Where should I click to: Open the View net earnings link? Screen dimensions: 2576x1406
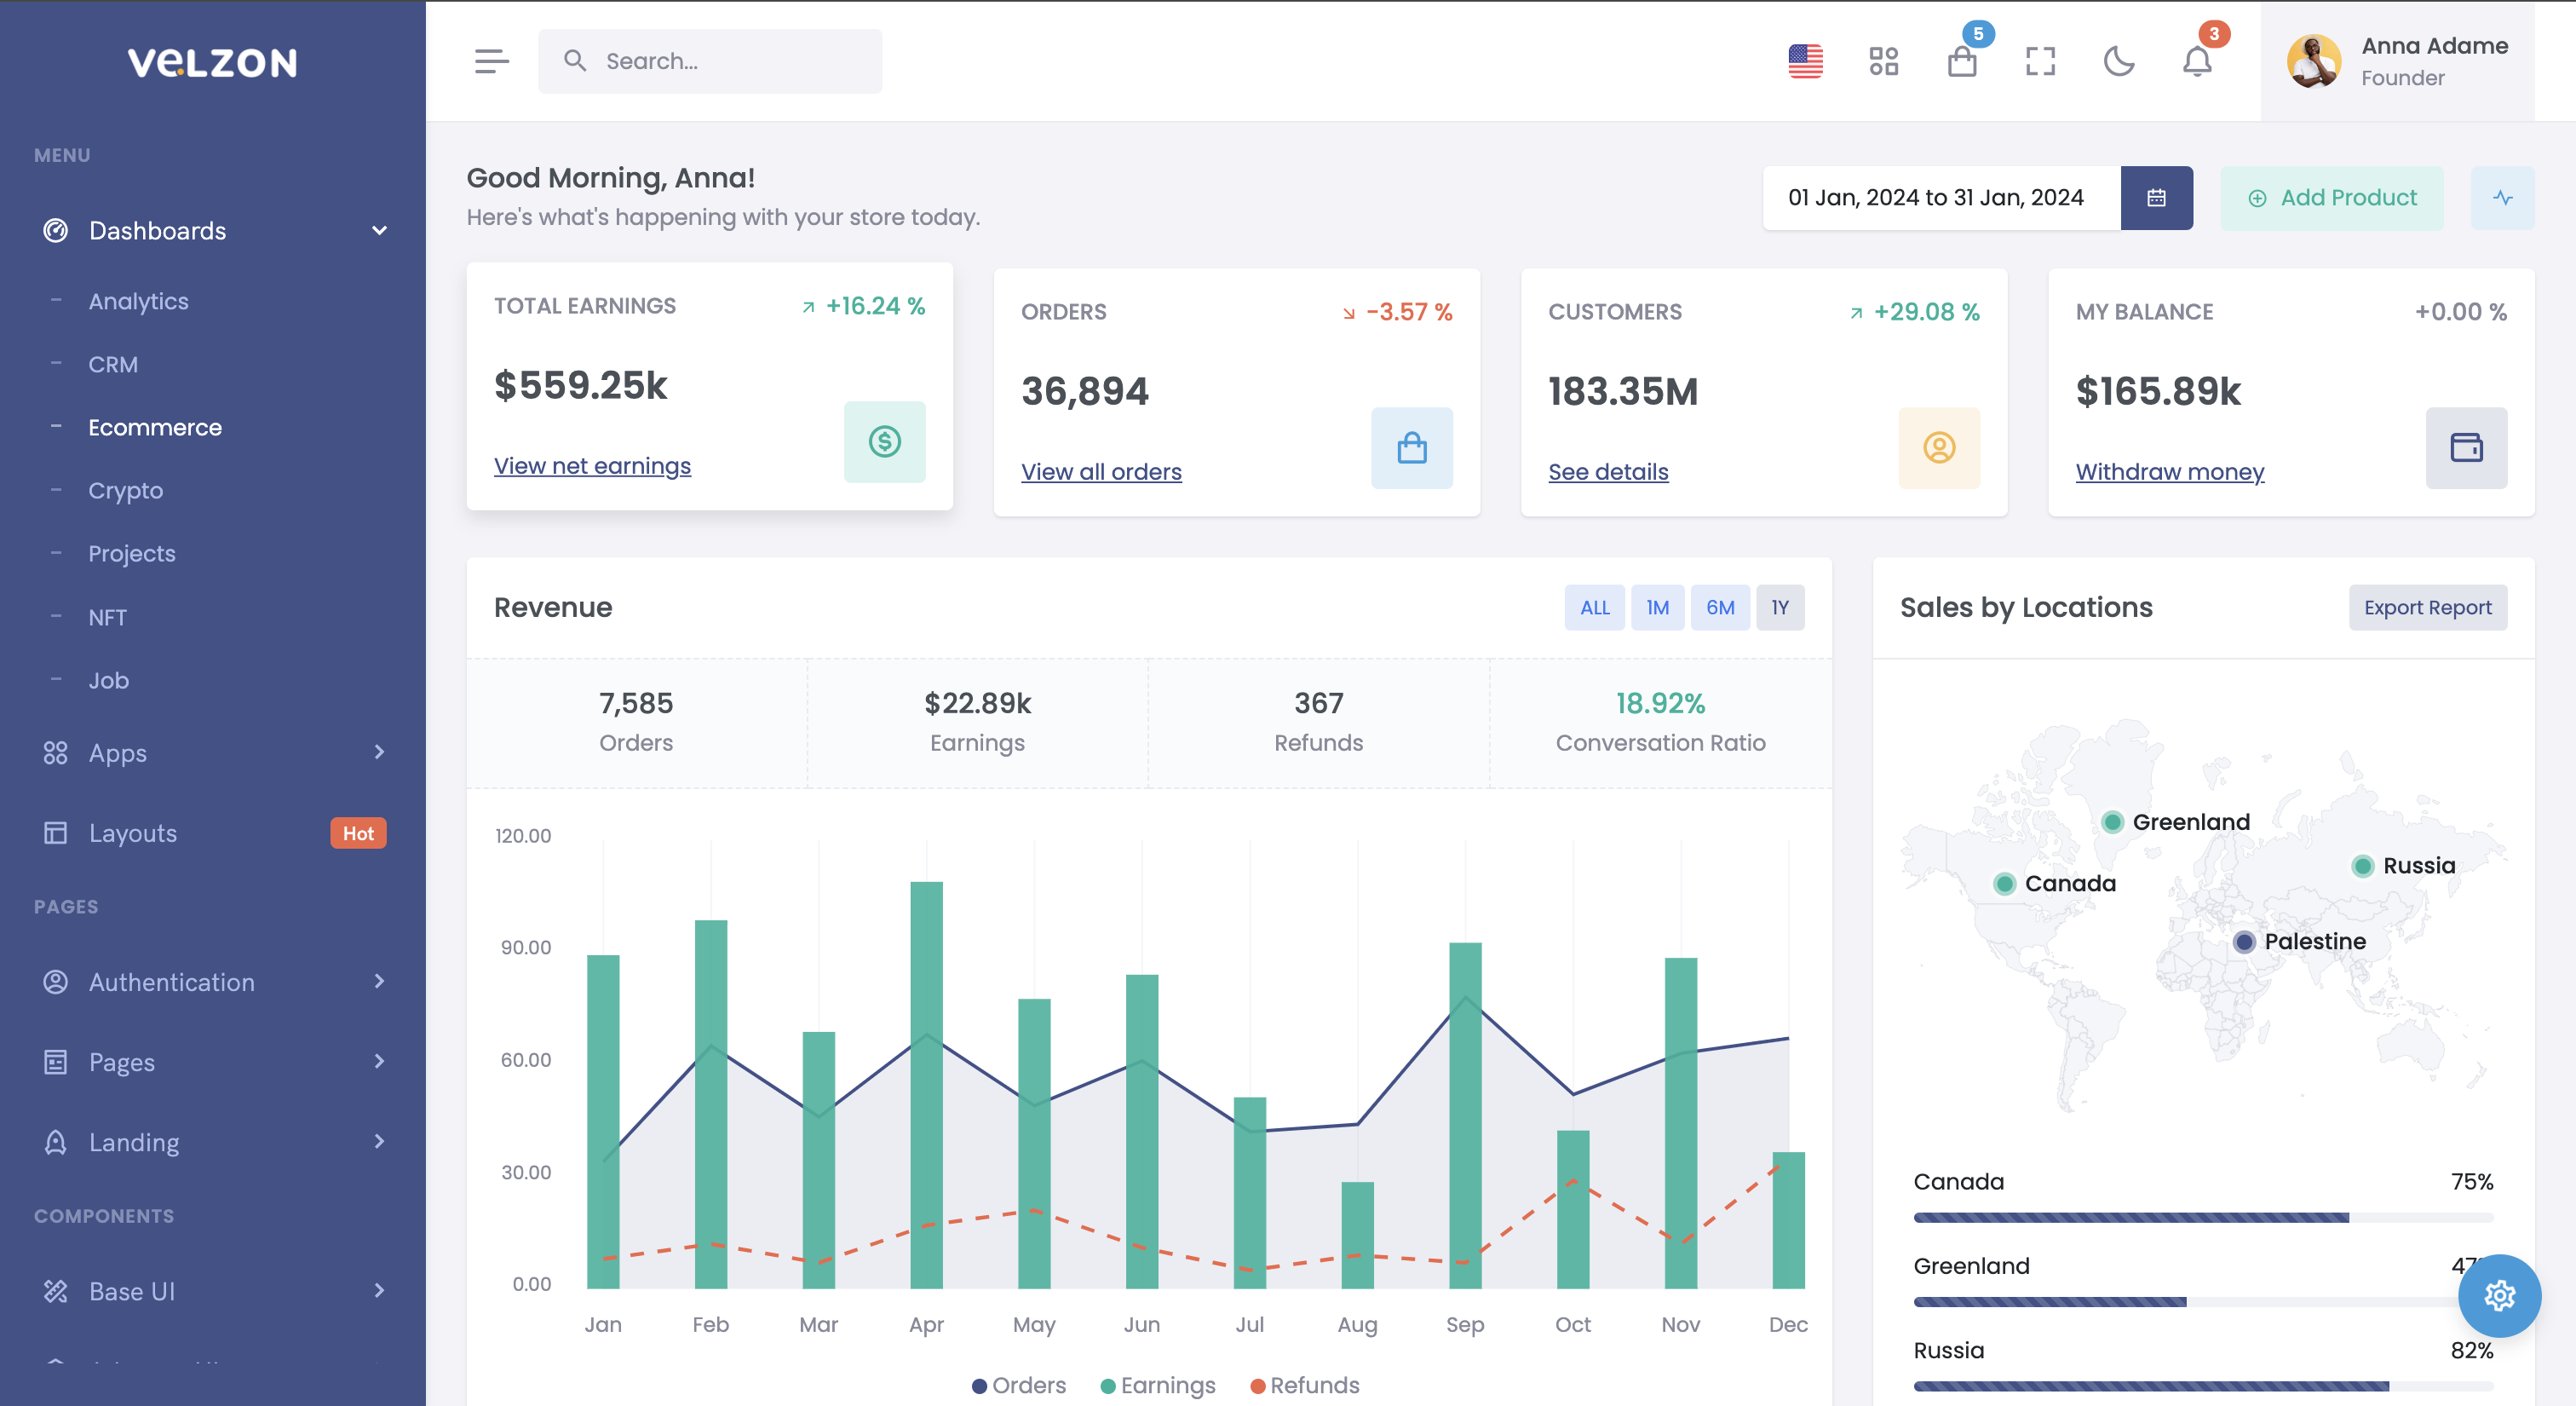tap(592, 466)
